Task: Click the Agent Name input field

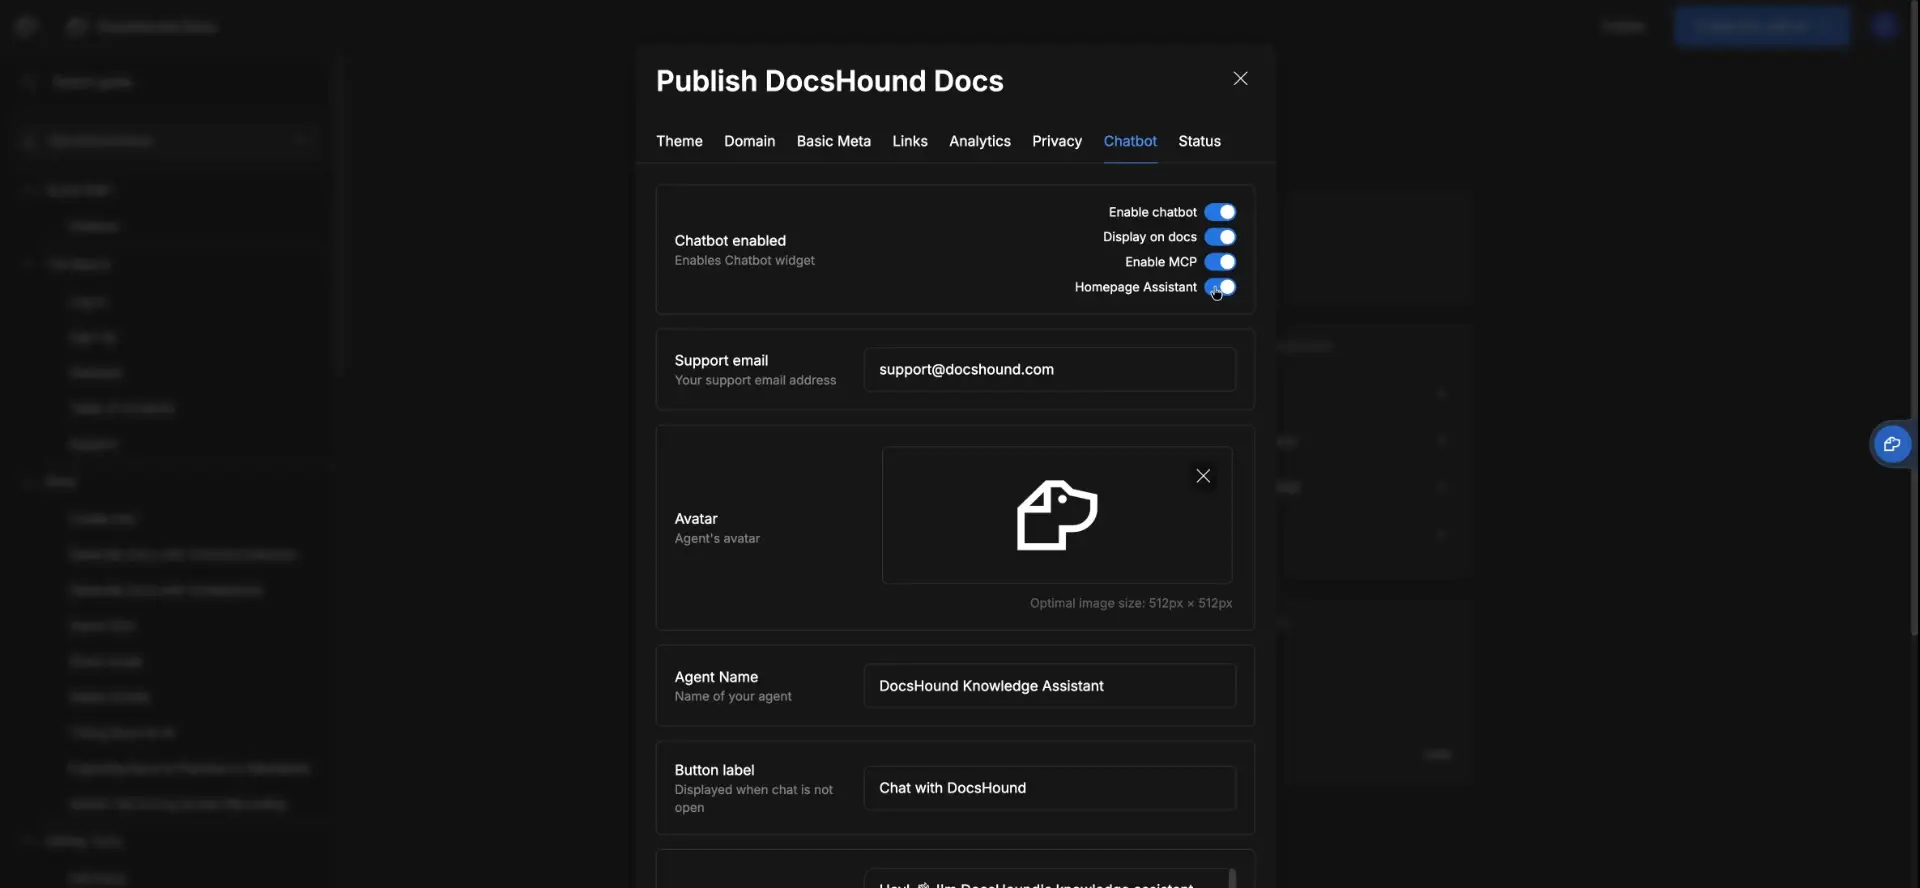Action: click(1049, 686)
